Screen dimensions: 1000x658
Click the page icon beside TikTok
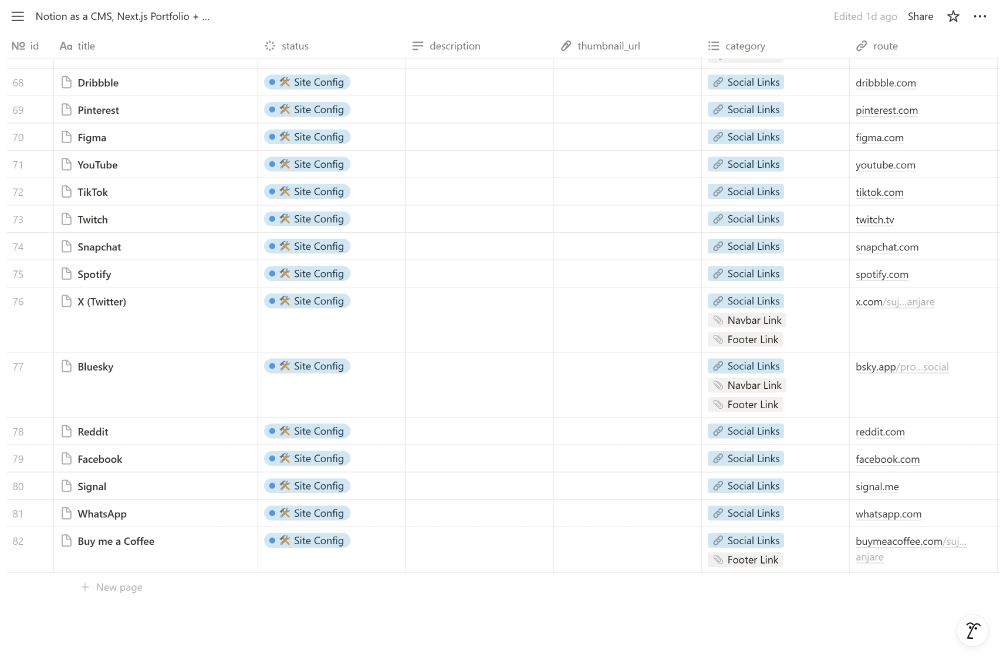click(66, 192)
